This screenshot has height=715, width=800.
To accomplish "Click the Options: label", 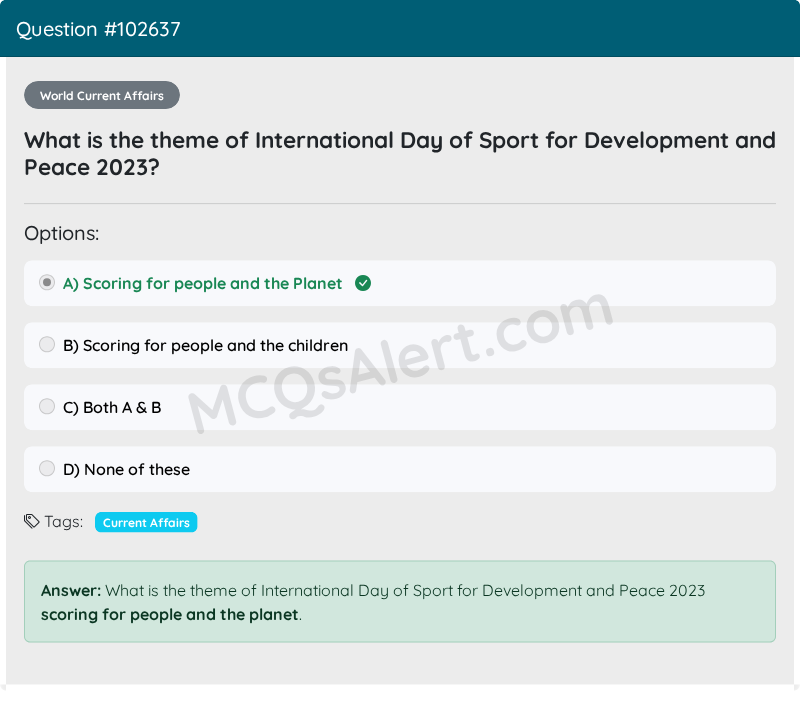I will 62,234.
